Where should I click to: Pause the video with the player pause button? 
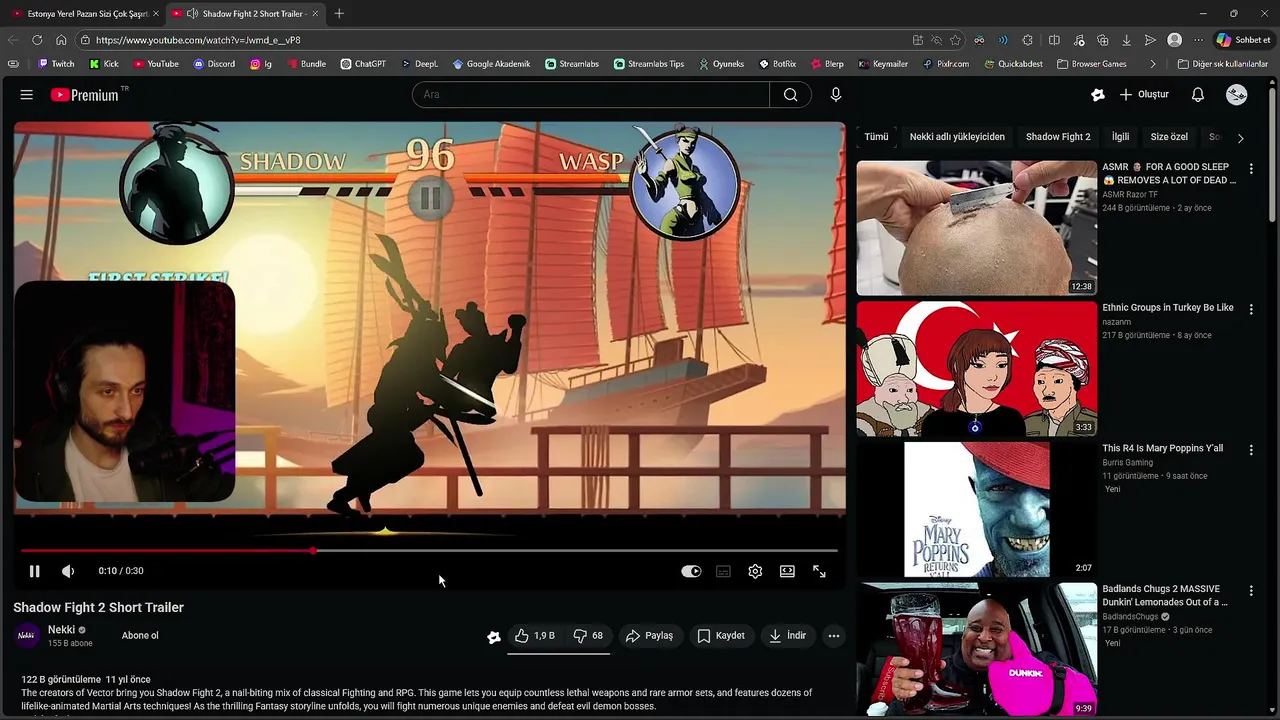(x=34, y=571)
